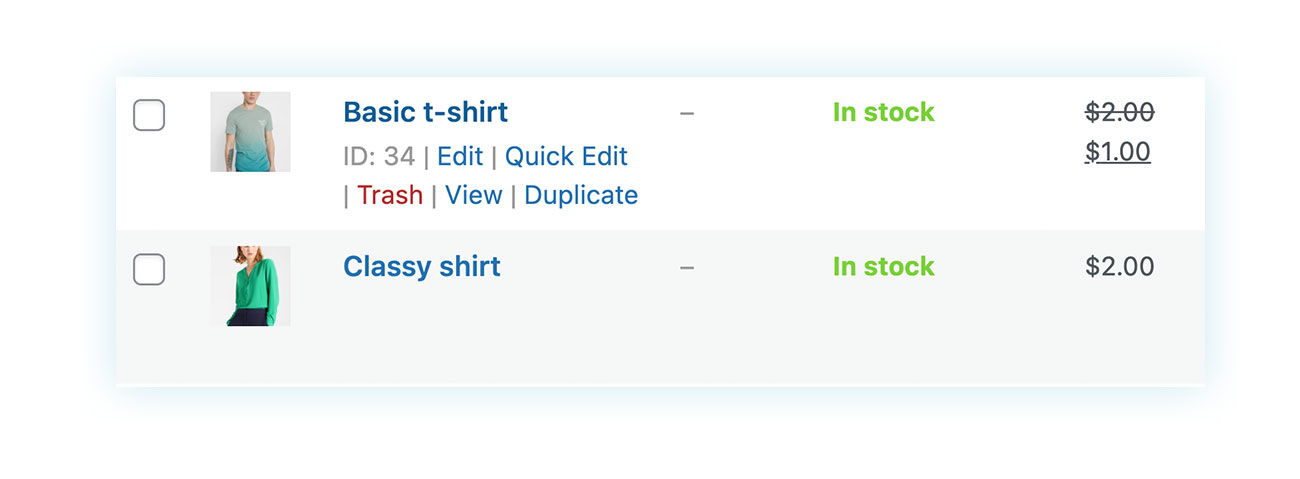Image resolution: width=1300 pixels, height=479 pixels.
Task: View the Basic t-shirt product page
Action: coord(473,195)
